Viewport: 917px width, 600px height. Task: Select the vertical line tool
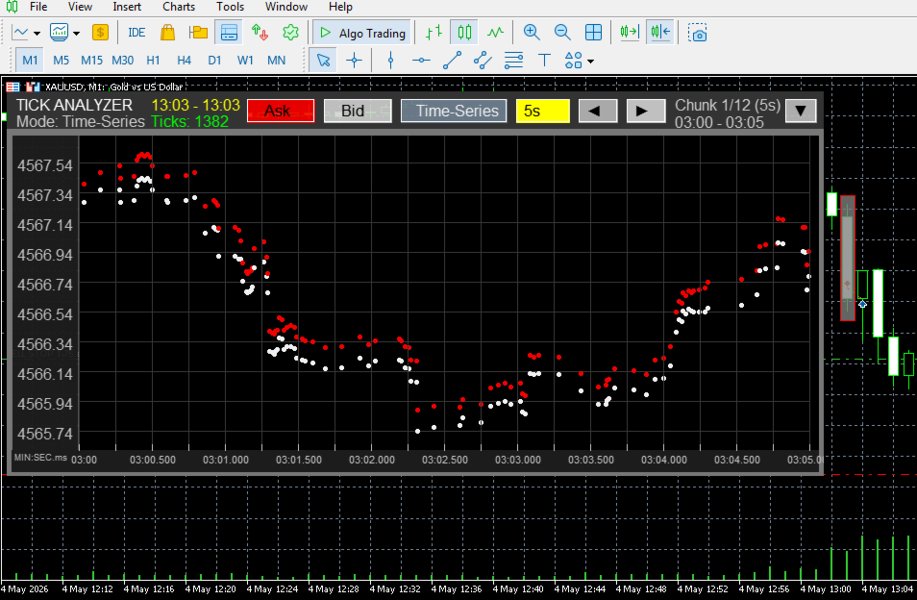click(x=391, y=60)
